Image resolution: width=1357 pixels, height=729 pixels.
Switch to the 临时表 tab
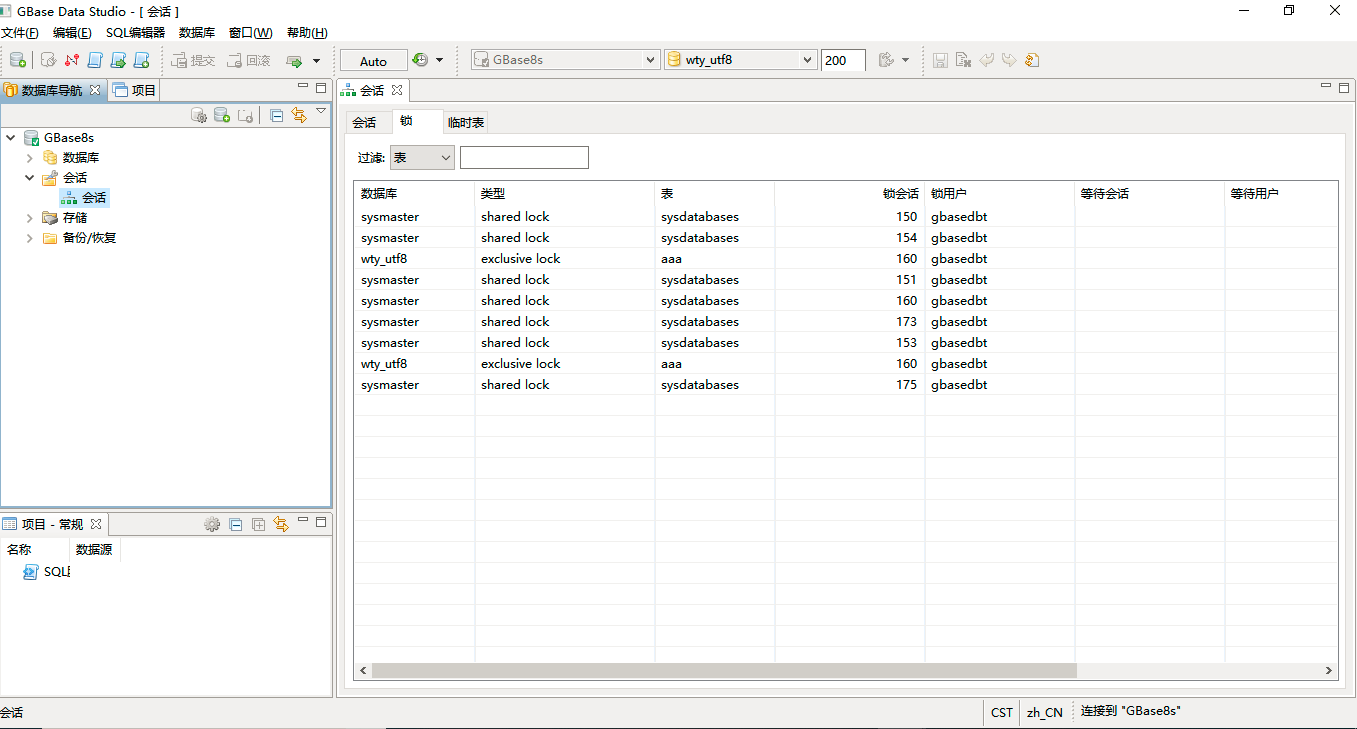pos(466,122)
